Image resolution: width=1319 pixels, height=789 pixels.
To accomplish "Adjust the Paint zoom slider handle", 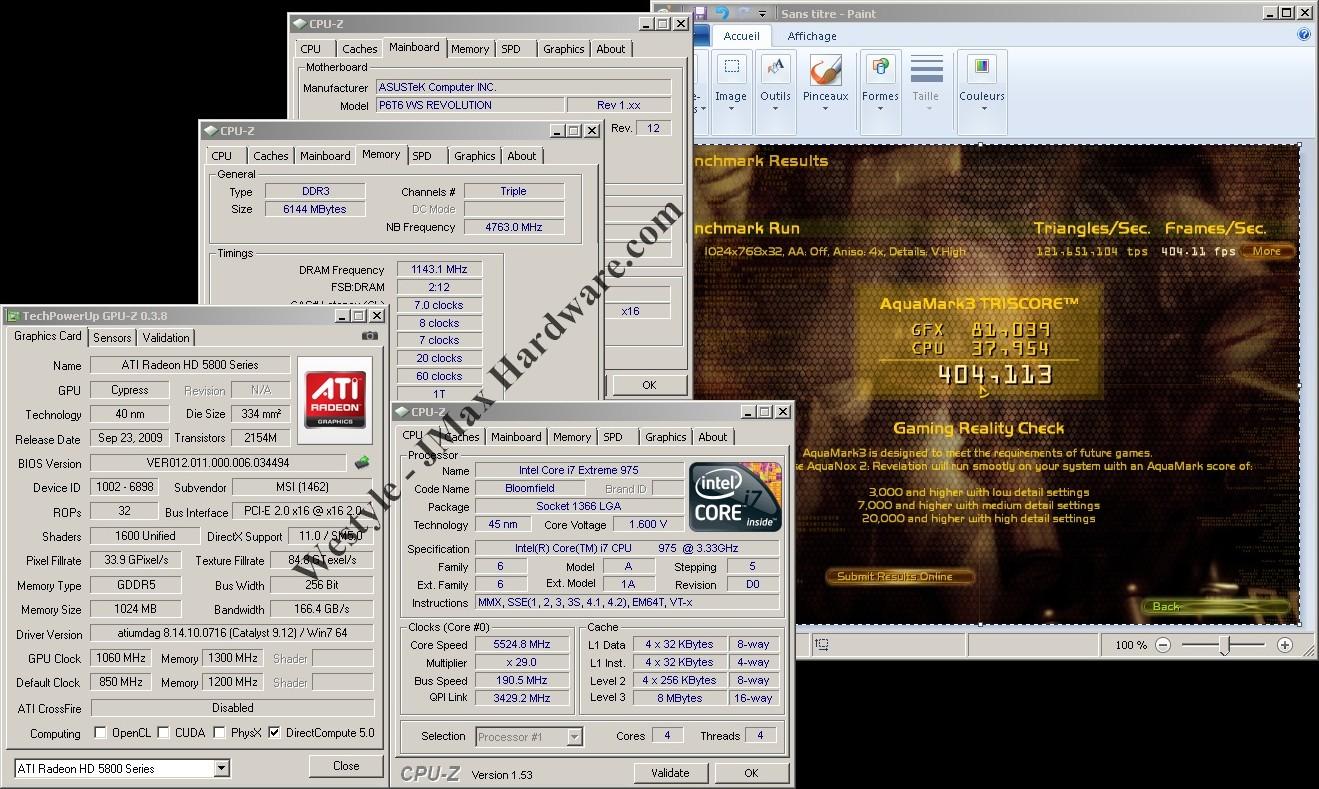I will (x=1225, y=646).
